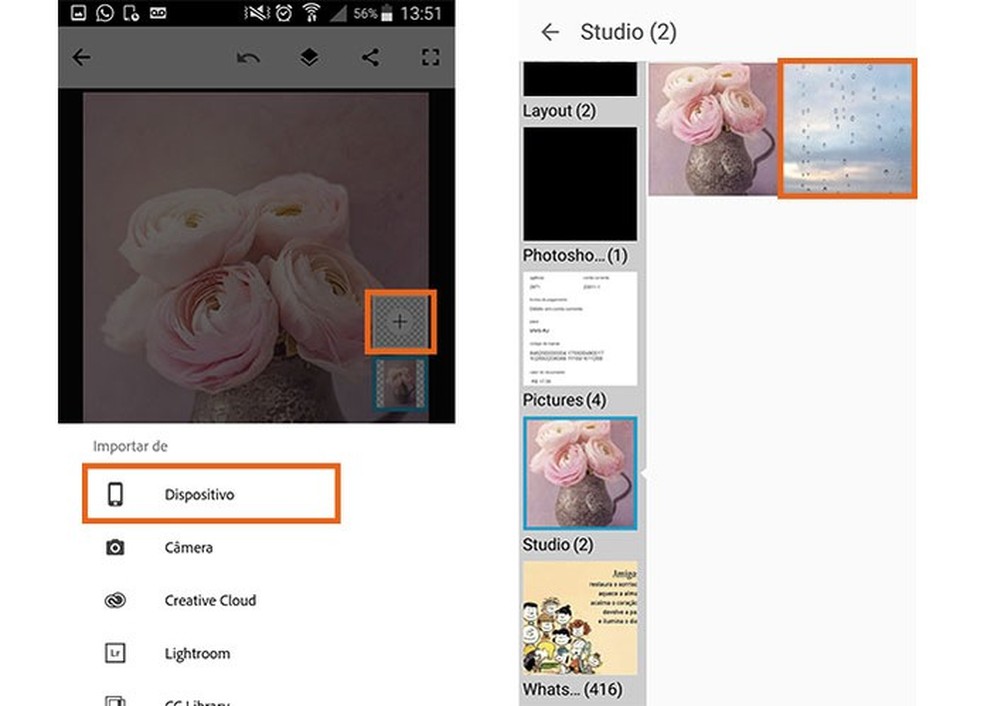The width and height of the screenshot is (984, 706).
Task: Tap the alarm clock status icon
Action: 284,13
